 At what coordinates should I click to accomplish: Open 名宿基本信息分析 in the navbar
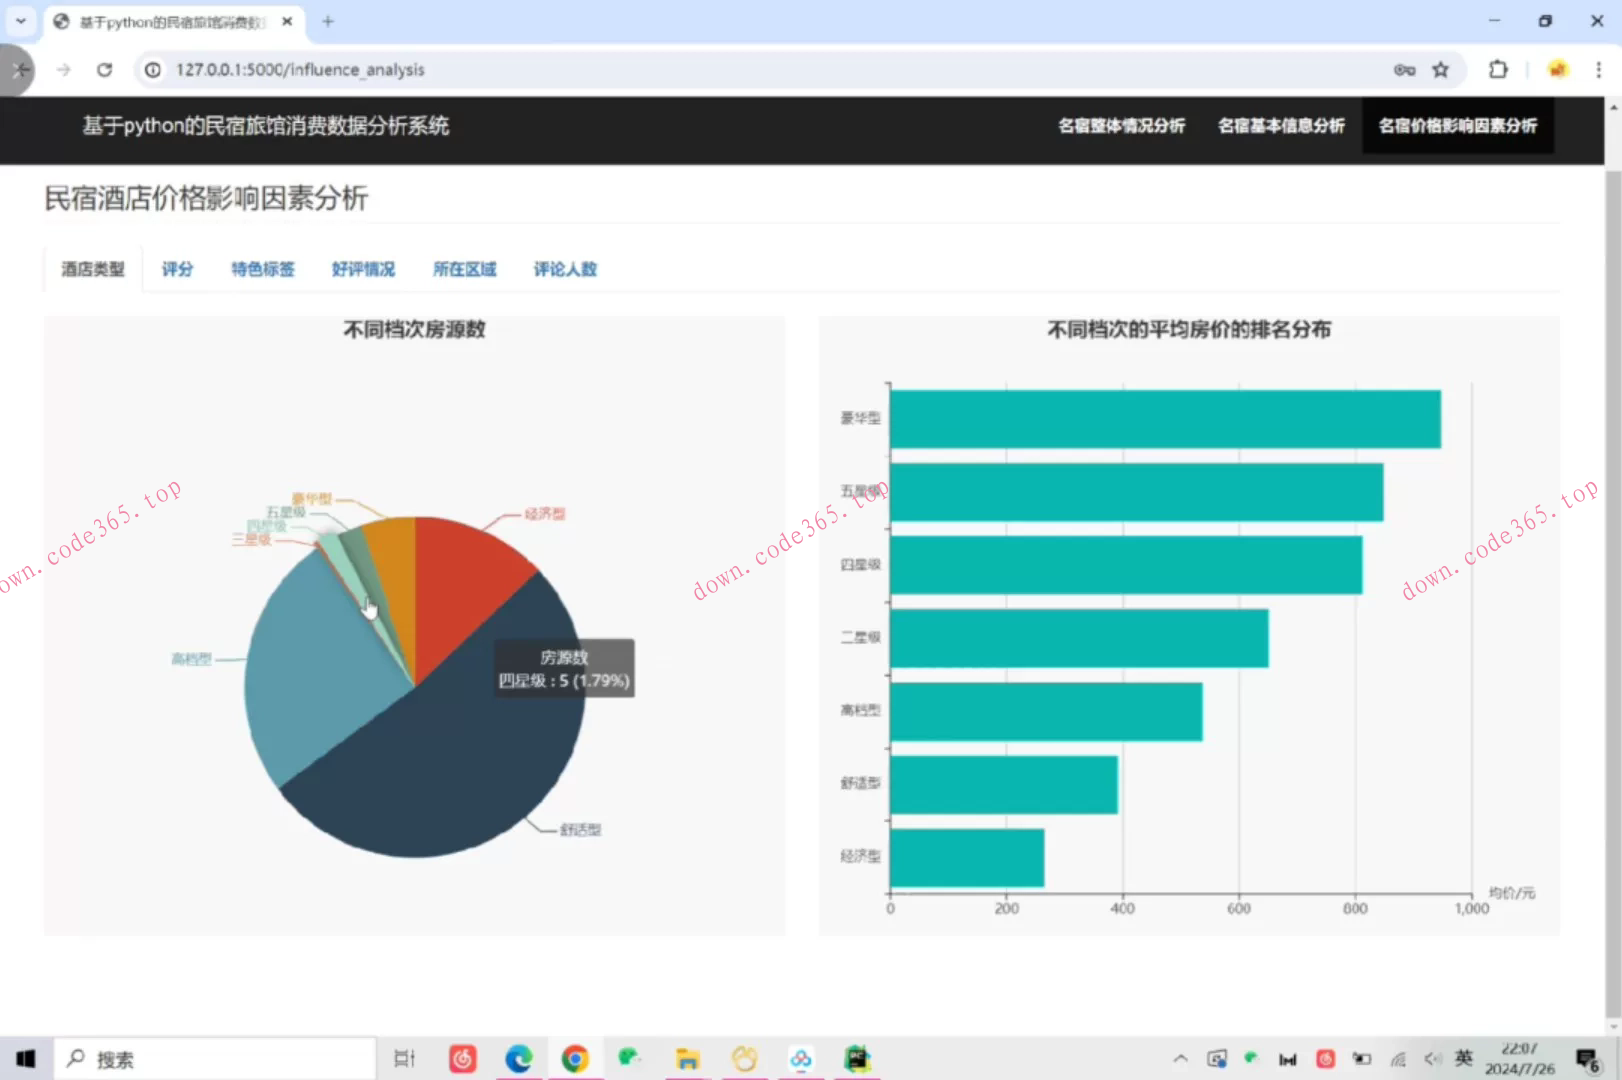tap(1280, 126)
